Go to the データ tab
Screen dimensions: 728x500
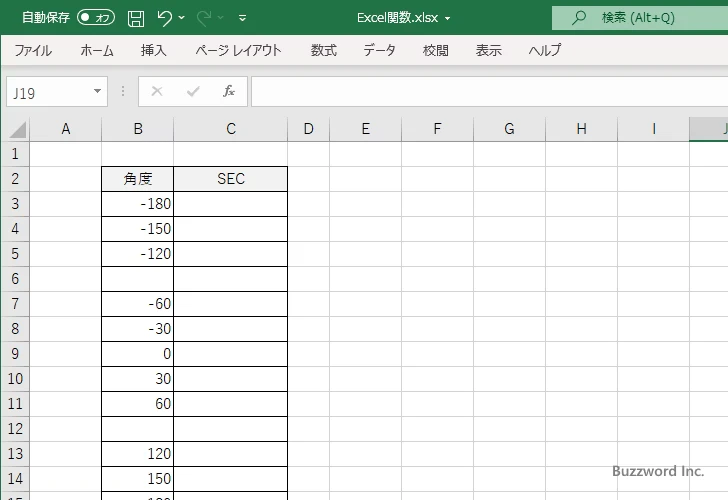coord(379,50)
